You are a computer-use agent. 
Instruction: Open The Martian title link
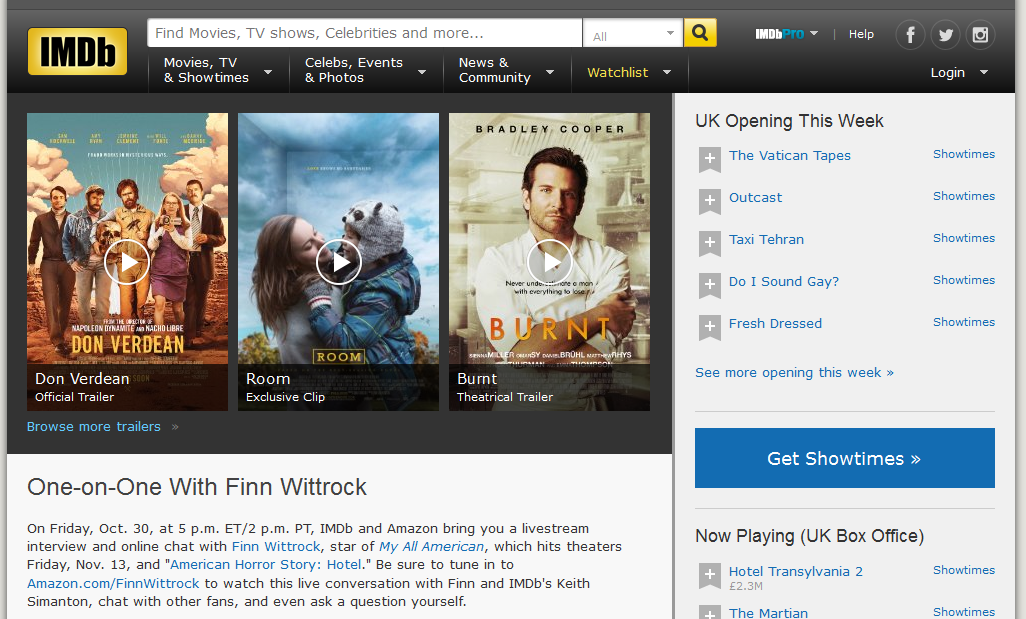pyautogui.click(x=768, y=612)
